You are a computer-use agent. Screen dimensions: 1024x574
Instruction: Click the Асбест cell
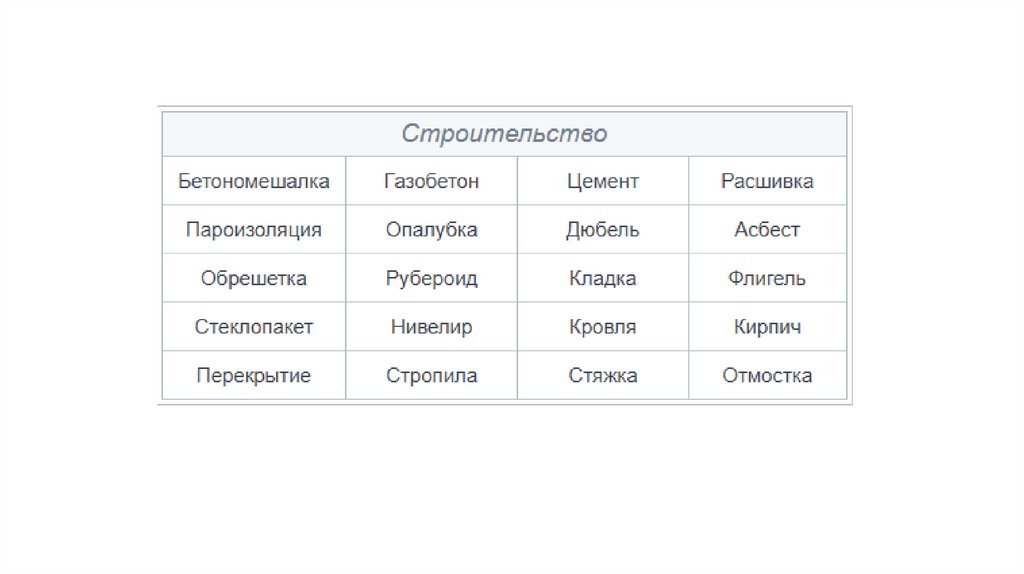(767, 230)
